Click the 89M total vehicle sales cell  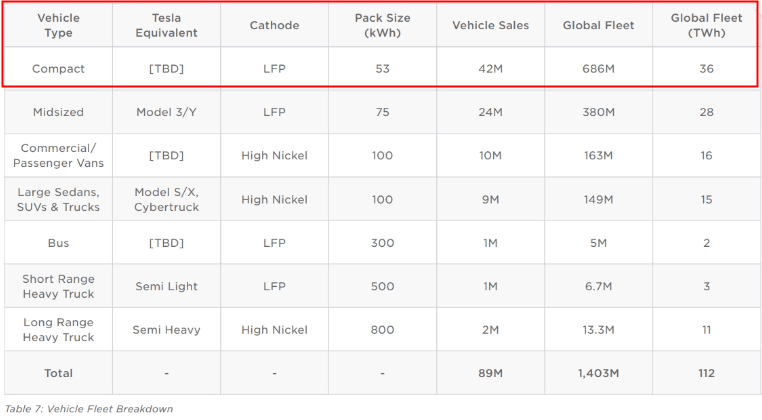(x=490, y=373)
